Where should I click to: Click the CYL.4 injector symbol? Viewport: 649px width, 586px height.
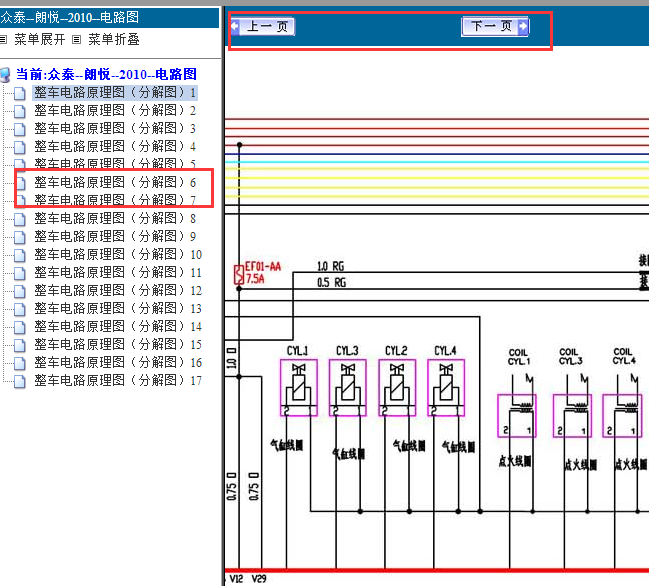point(446,388)
